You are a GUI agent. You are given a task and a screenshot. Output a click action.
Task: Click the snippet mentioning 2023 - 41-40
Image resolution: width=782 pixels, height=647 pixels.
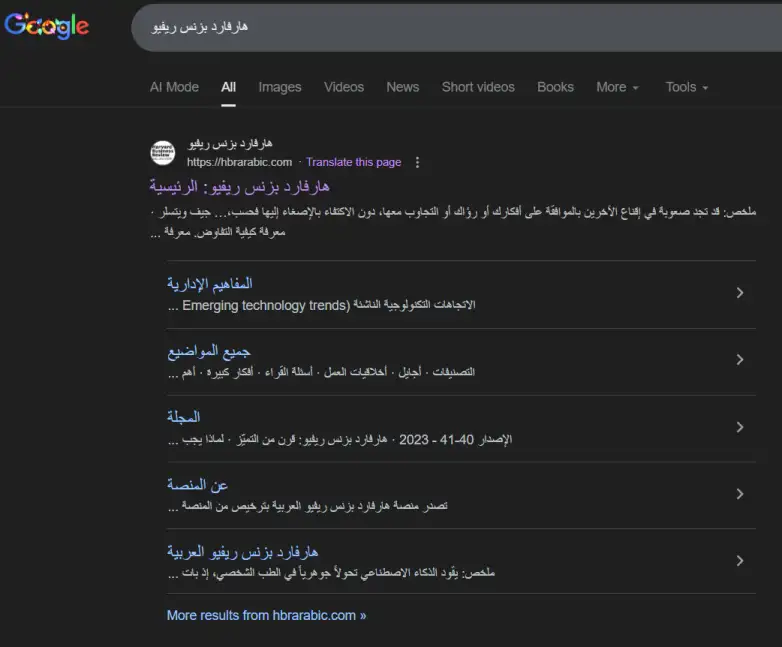tap(340, 439)
